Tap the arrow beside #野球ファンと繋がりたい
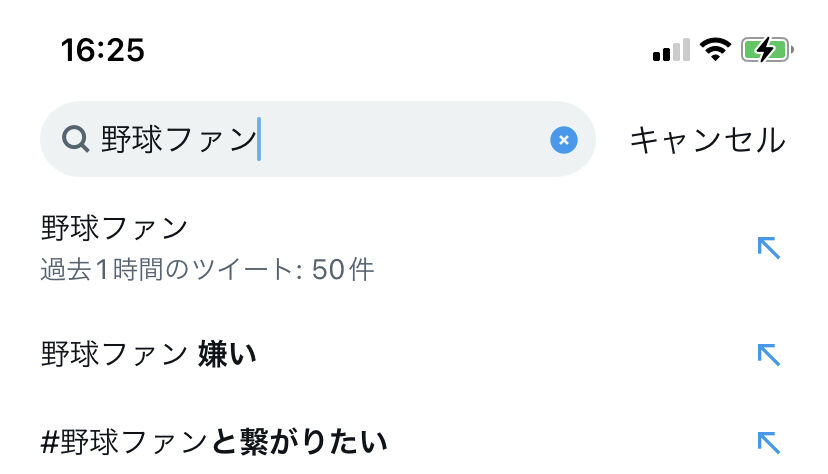Viewport: 828px width, 474px height. [768, 442]
